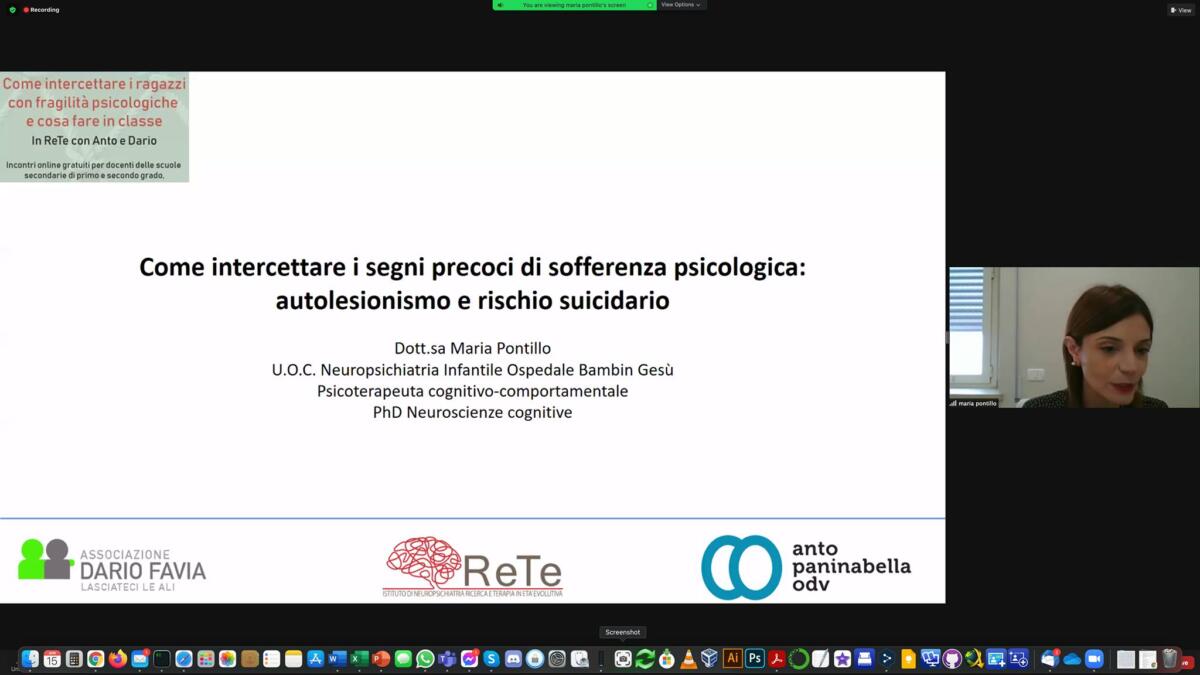1200x675 pixels.
Task: Open Microsoft Teams from the Dock
Action: point(447,659)
